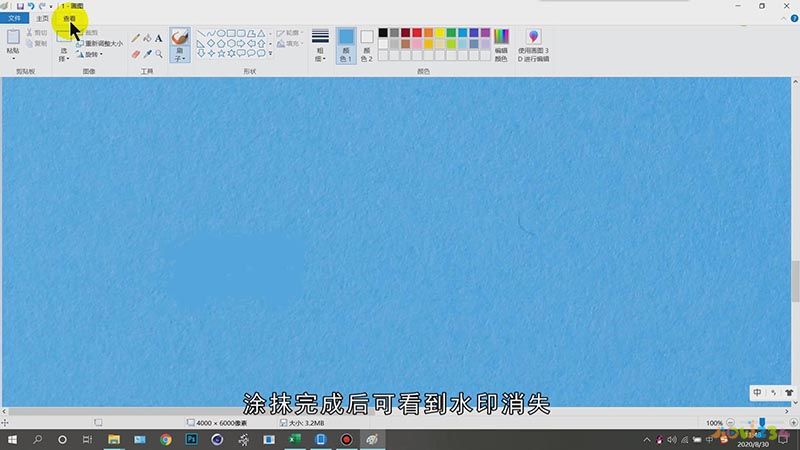Choose the Six-point star shape
The height and width of the screenshot is (450, 800).
click(231, 53)
